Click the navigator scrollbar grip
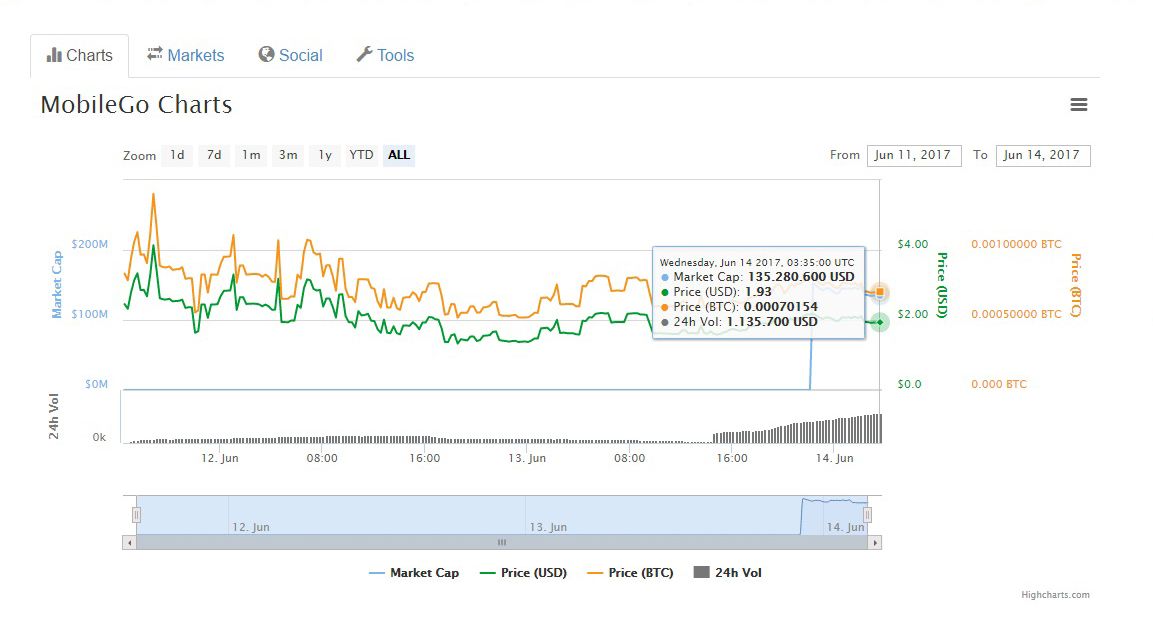Image resolution: width=1153 pixels, height=621 pixels. pos(501,543)
